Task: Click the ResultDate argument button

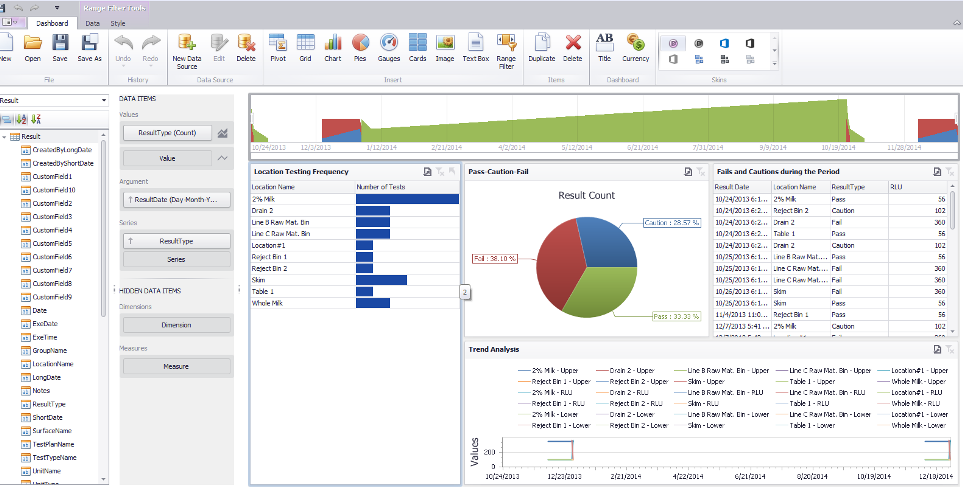Action: coord(176,200)
